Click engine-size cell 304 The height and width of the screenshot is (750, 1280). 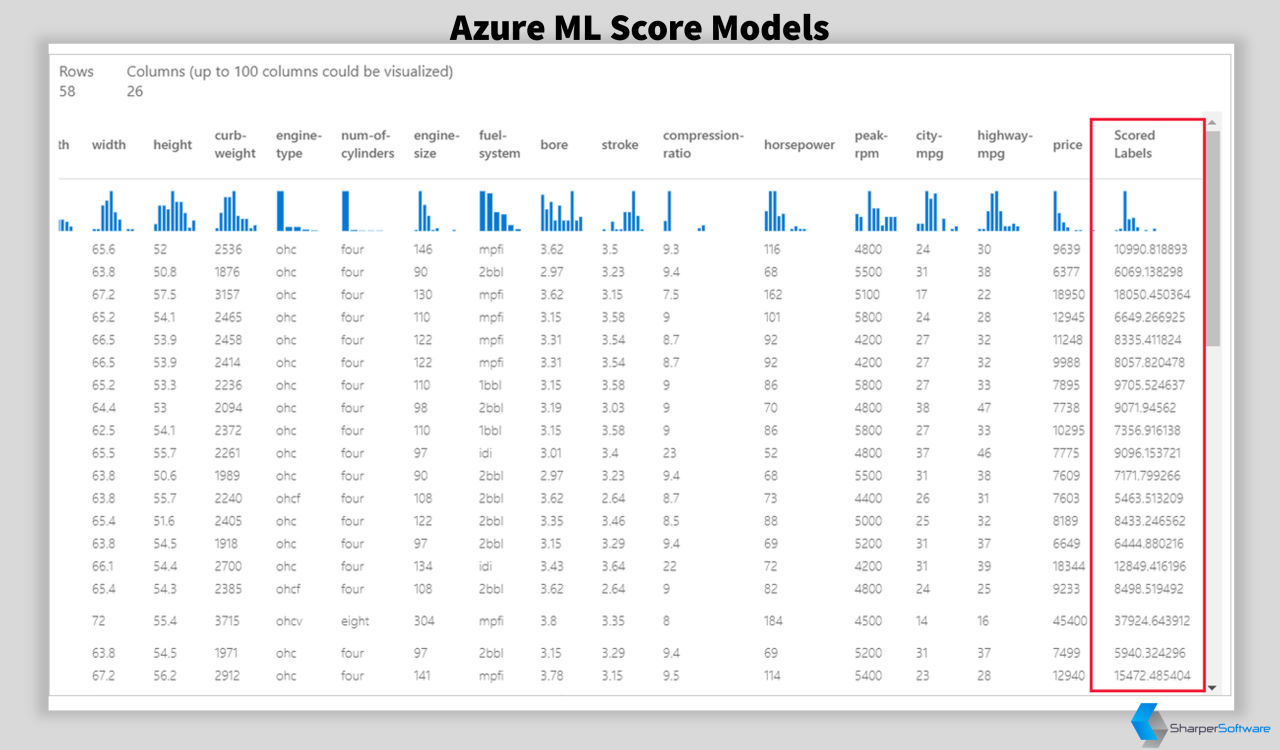click(425, 621)
